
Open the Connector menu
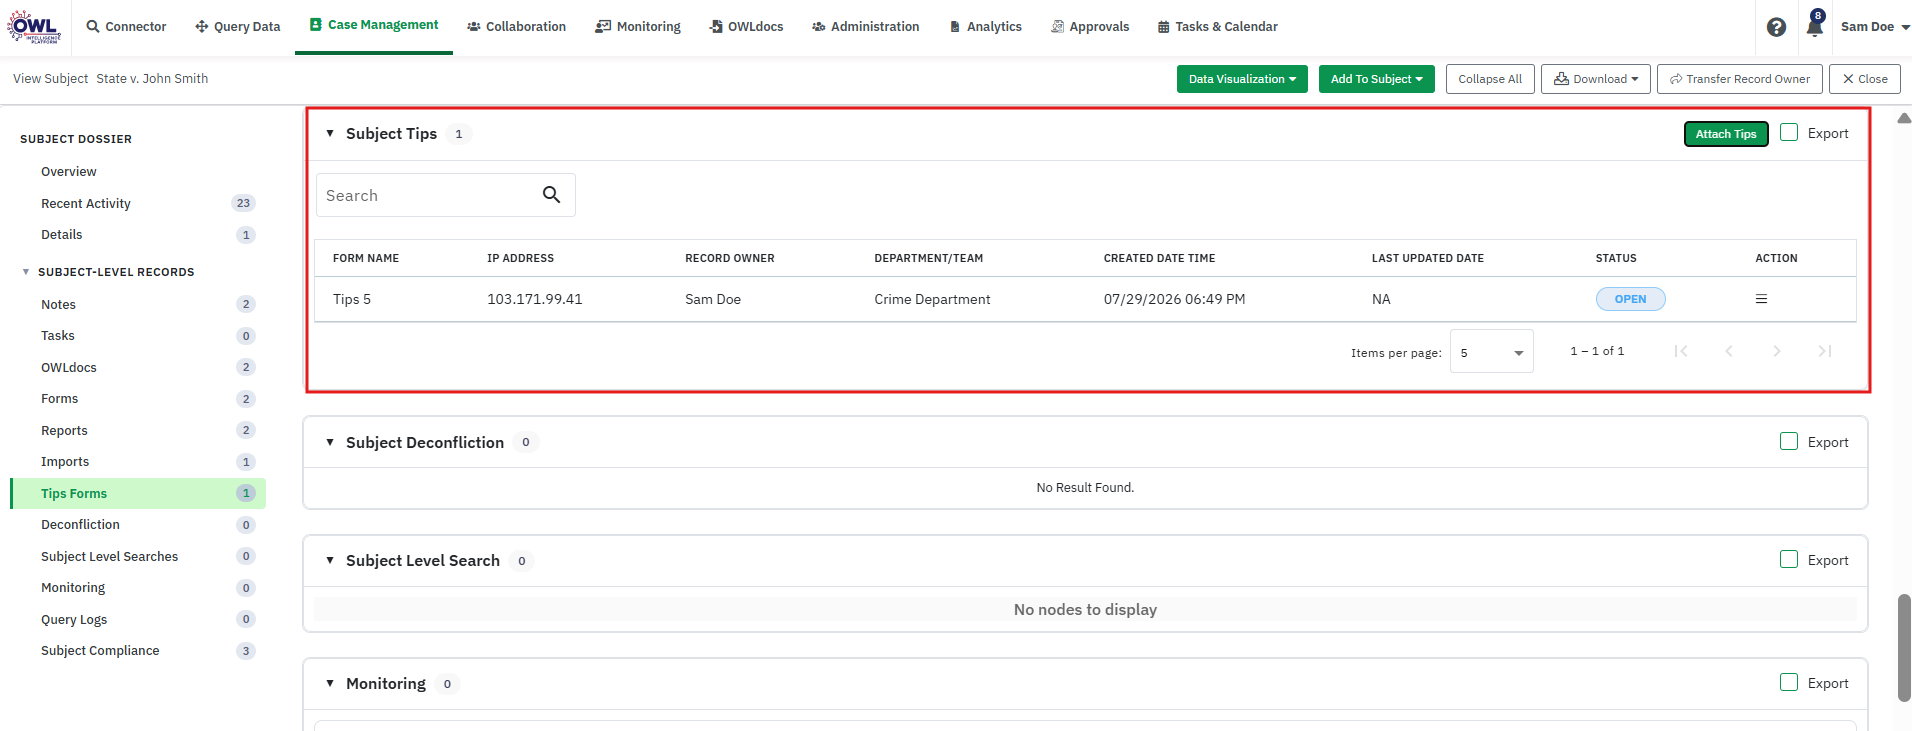(x=126, y=27)
